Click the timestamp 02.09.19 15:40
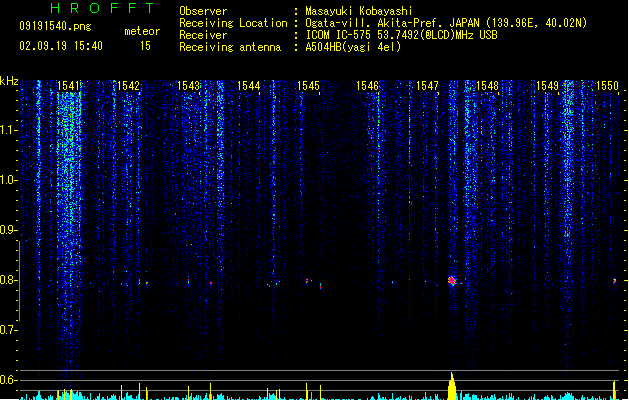The height and width of the screenshot is (400, 629). pyautogui.click(x=61, y=46)
